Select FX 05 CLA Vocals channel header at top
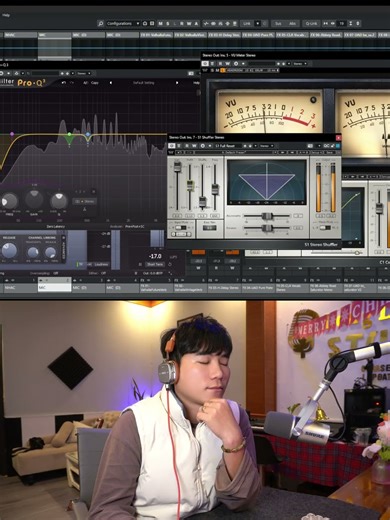The width and height of the screenshot is (390, 520). (292, 35)
